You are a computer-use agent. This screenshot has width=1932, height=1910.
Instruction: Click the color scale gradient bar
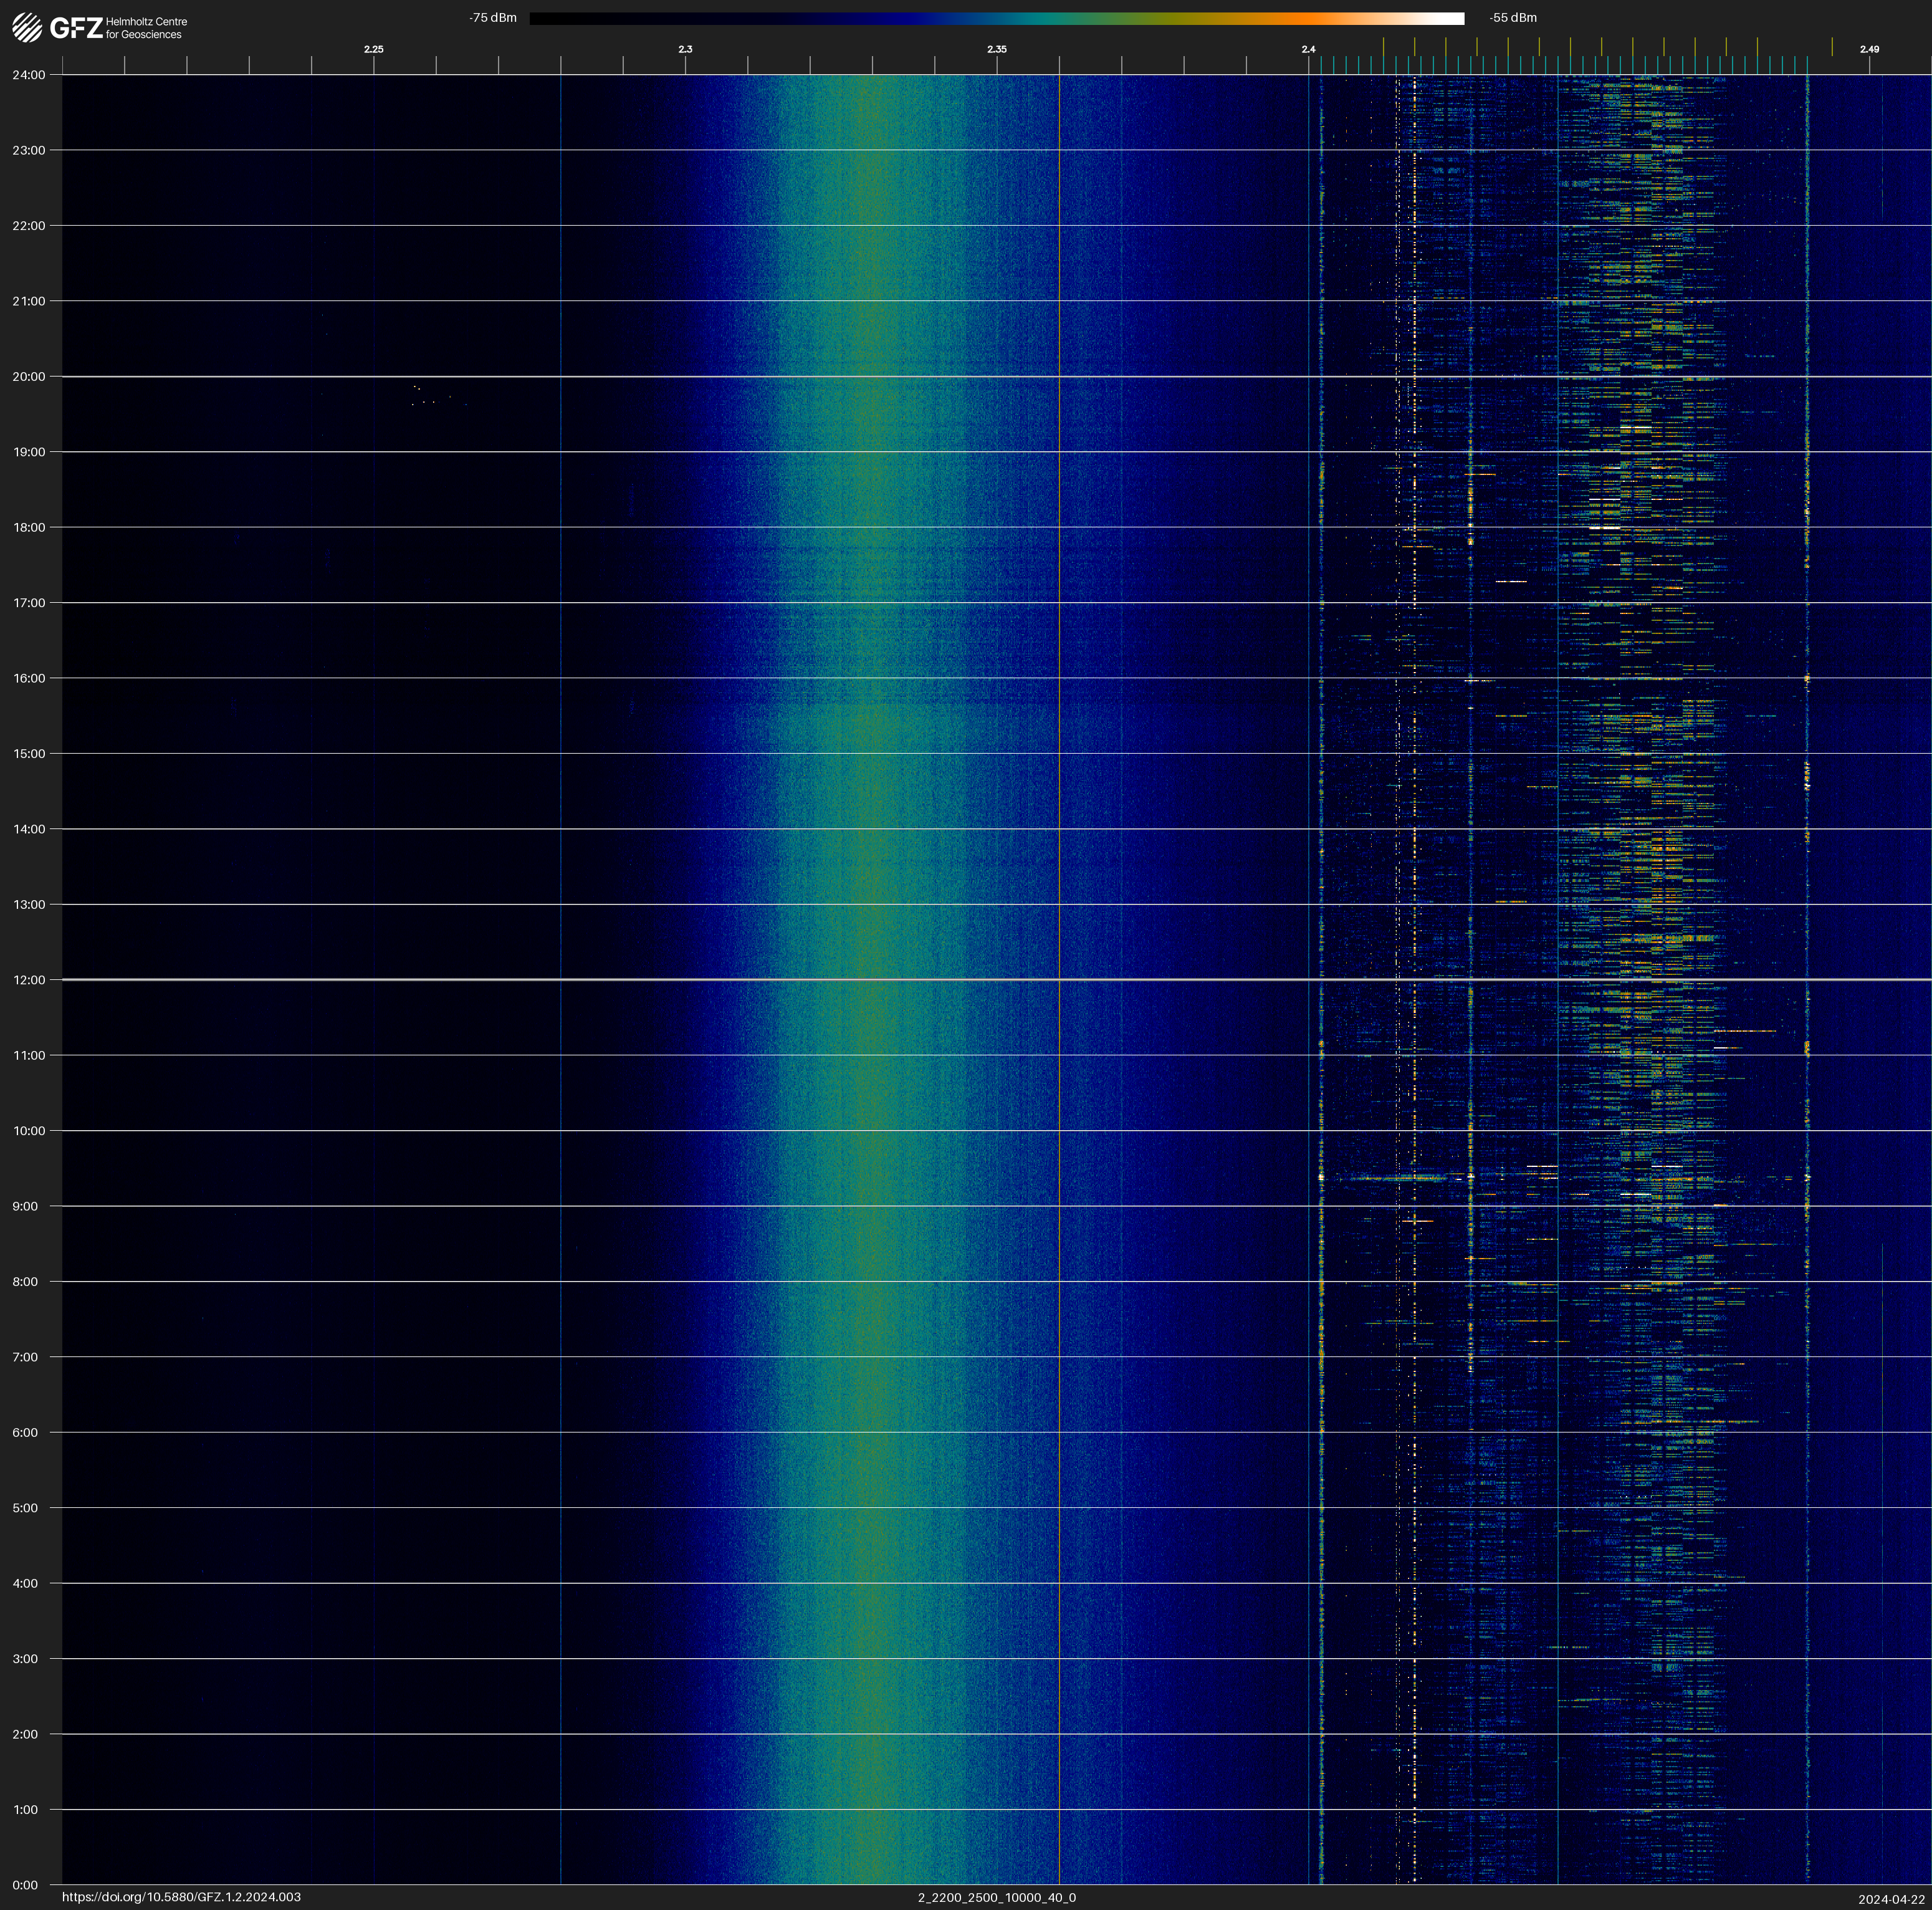click(996, 18)
